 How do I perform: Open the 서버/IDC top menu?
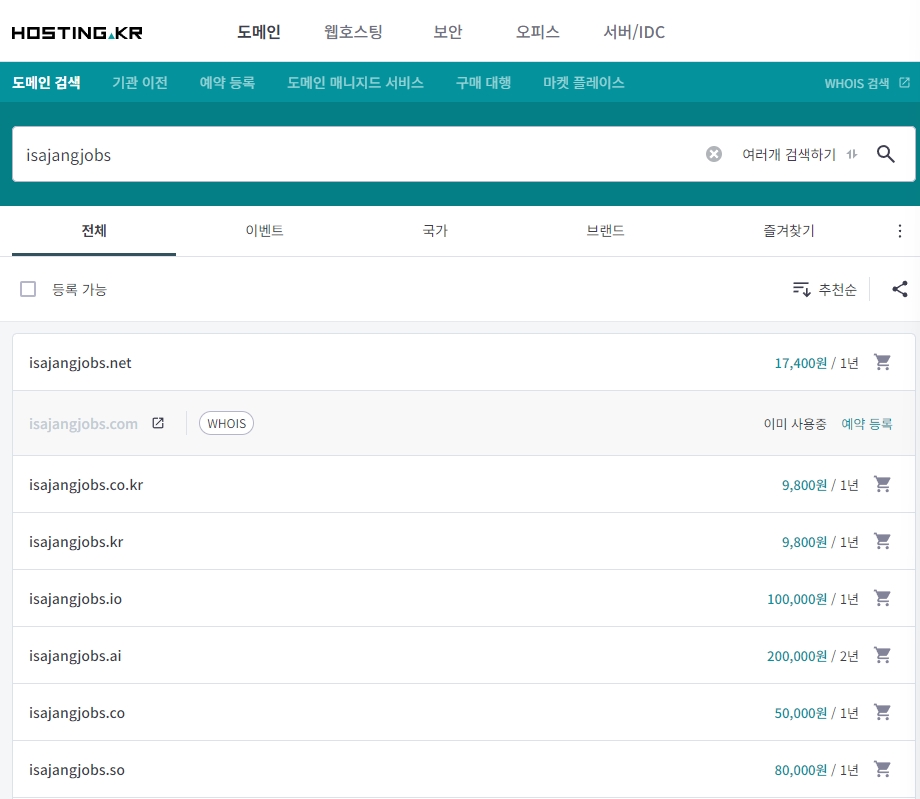(x=634, y=32)
